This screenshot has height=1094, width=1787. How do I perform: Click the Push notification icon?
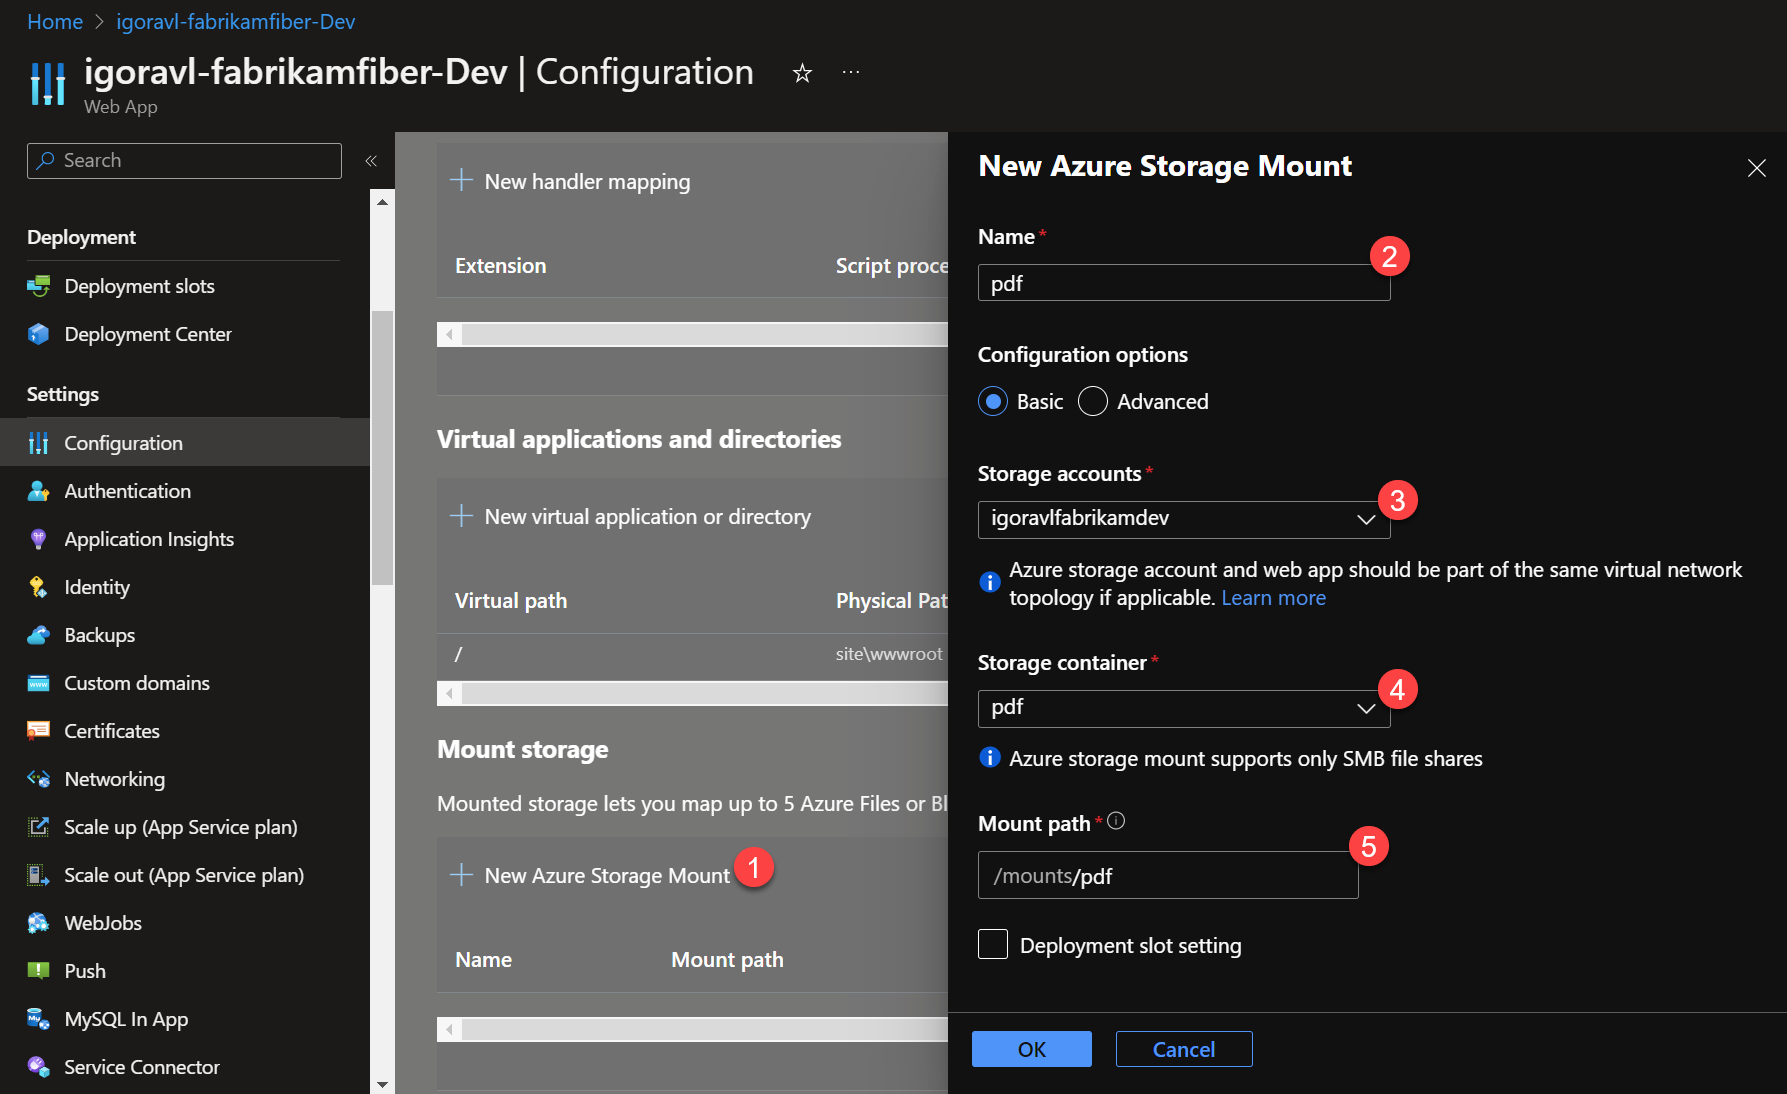[x=39, y=971]
